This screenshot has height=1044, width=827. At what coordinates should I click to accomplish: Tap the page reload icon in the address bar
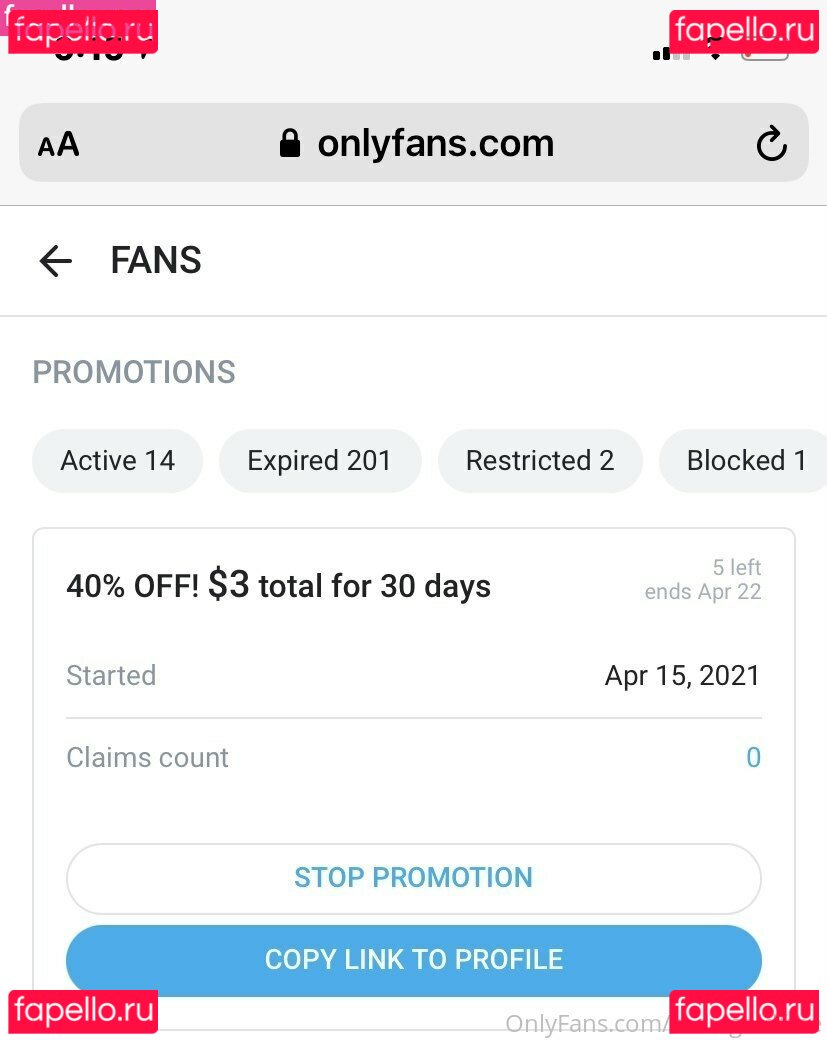click(770, 143)
